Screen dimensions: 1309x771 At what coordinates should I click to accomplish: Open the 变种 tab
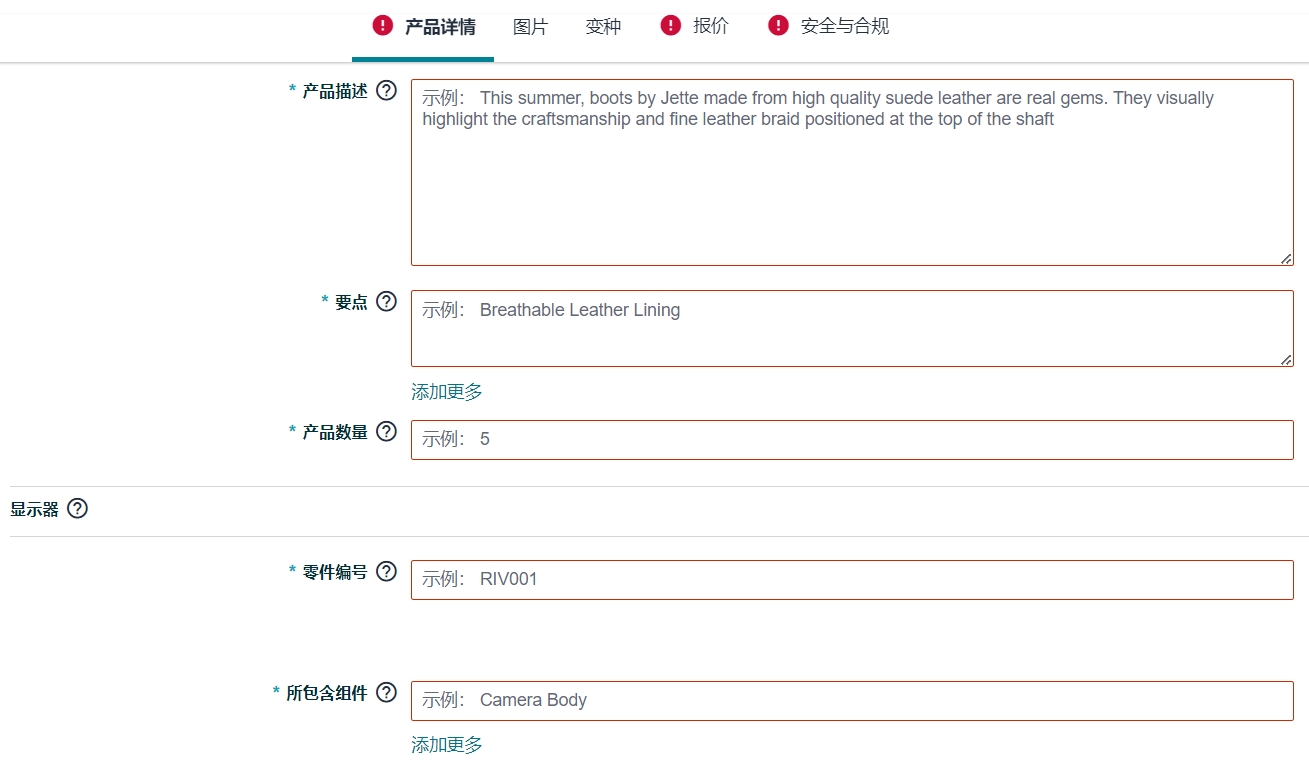click(x=603, y=27)
